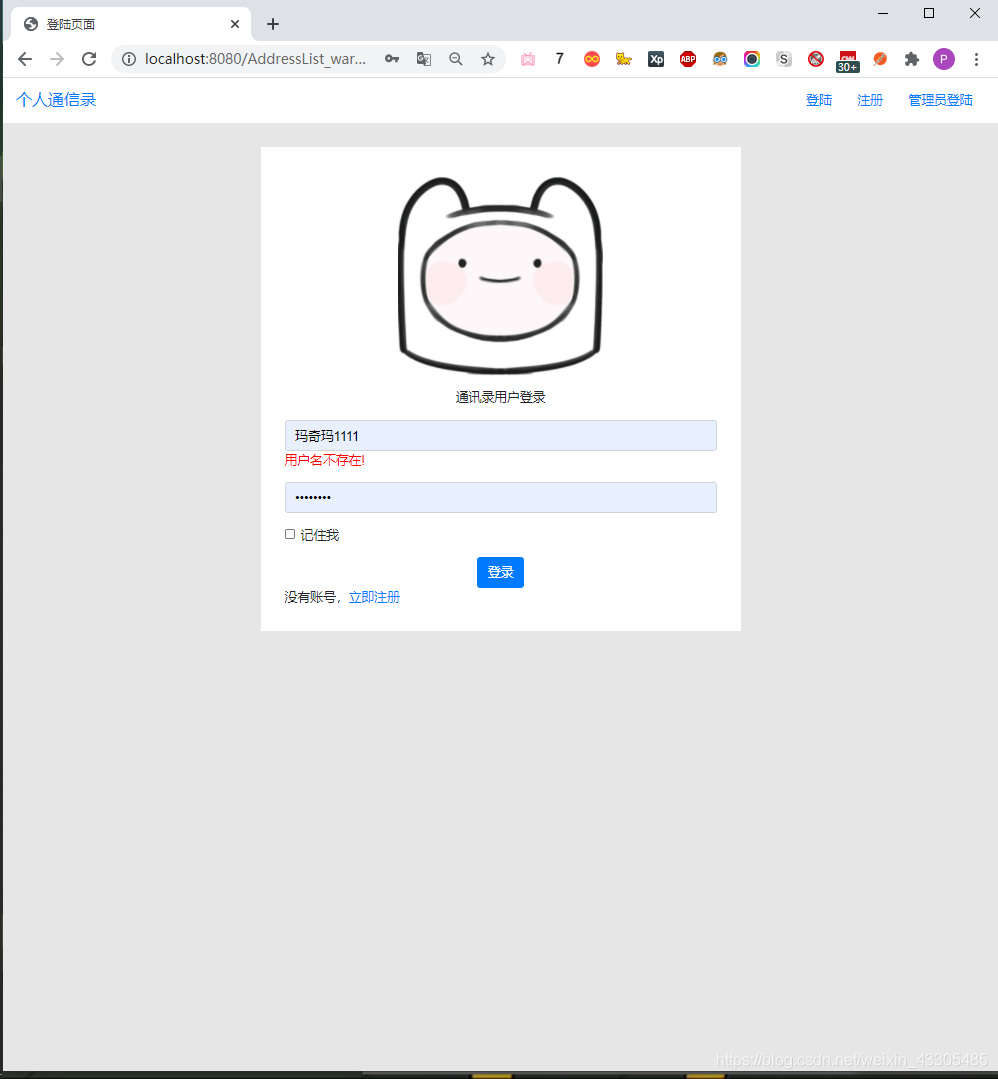Open the colorful ring extension icon
Image resolution: width=998 pixels, height=1079 pixels.
[x=752, y=59]
